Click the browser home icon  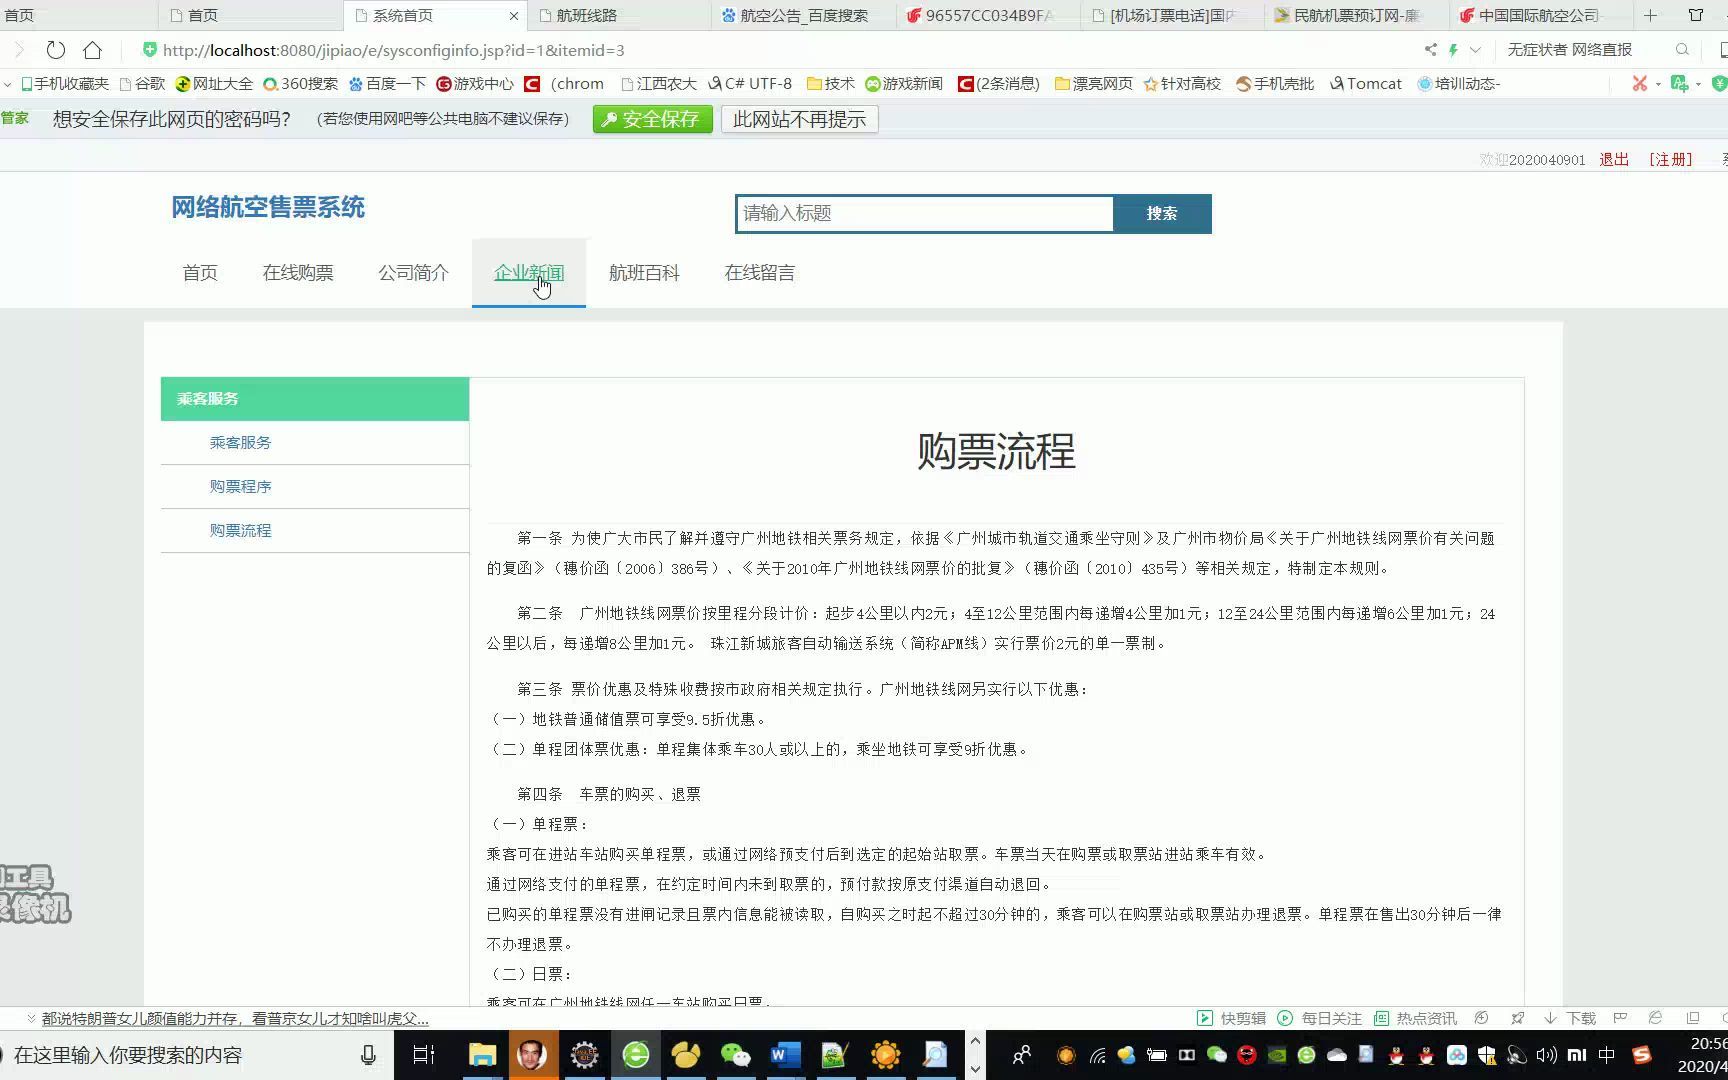92,50
